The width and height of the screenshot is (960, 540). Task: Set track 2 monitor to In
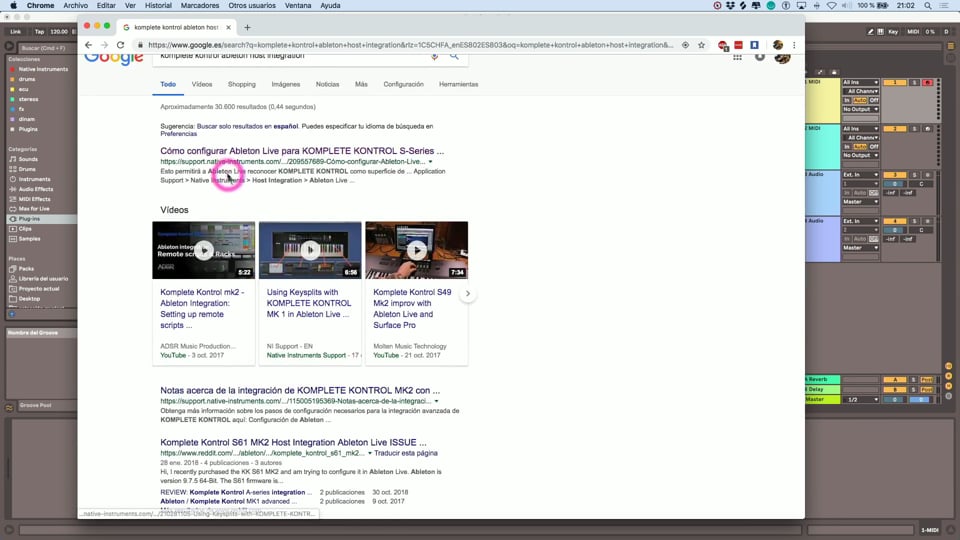(847, 146)
